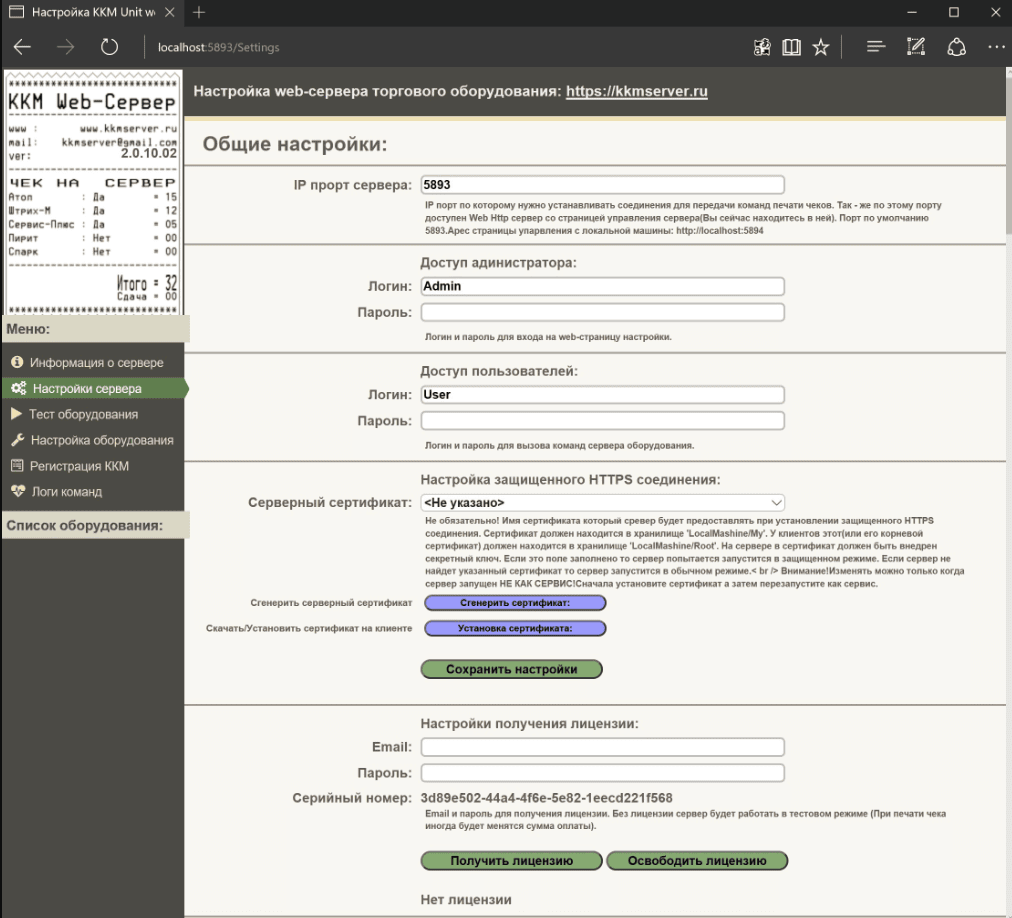Click Получить лицензию button
1012x918 pixels.
(511, 860)
